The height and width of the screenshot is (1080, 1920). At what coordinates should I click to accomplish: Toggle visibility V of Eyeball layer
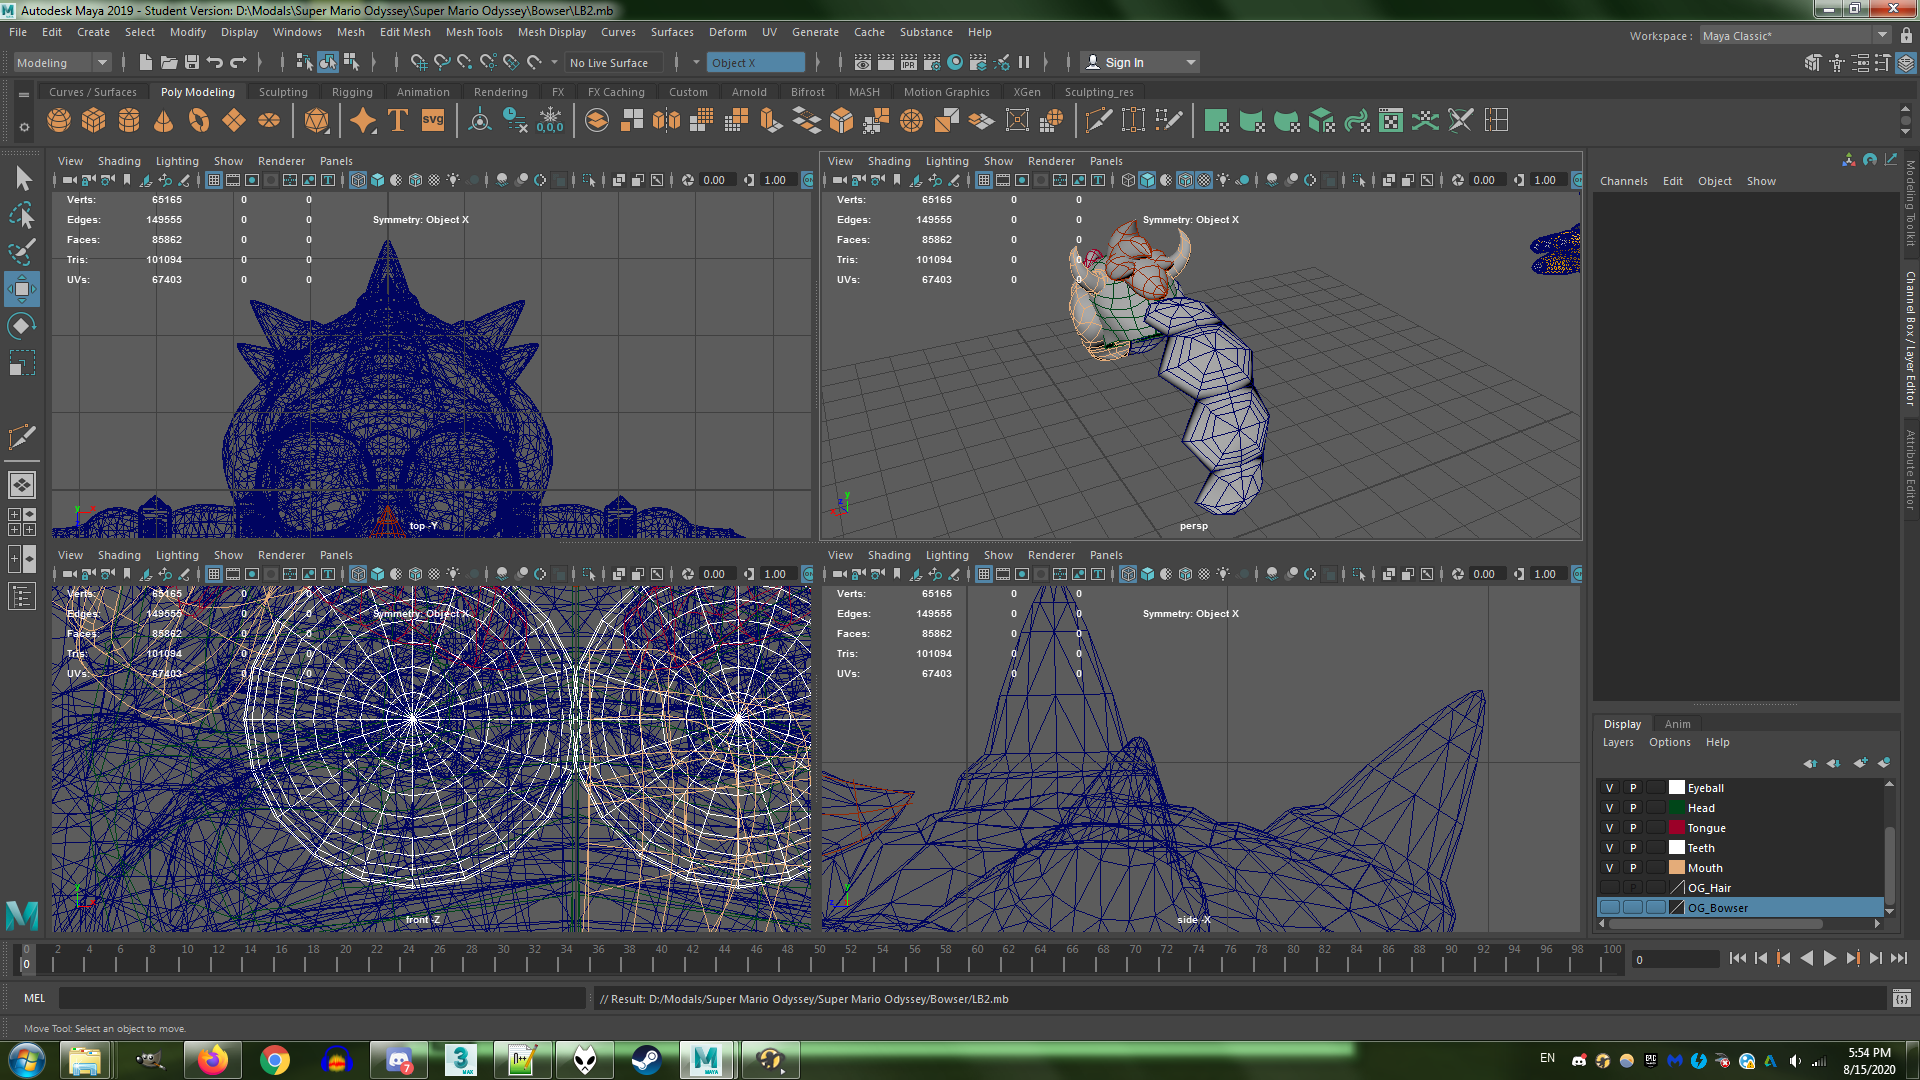(1609, 788)
